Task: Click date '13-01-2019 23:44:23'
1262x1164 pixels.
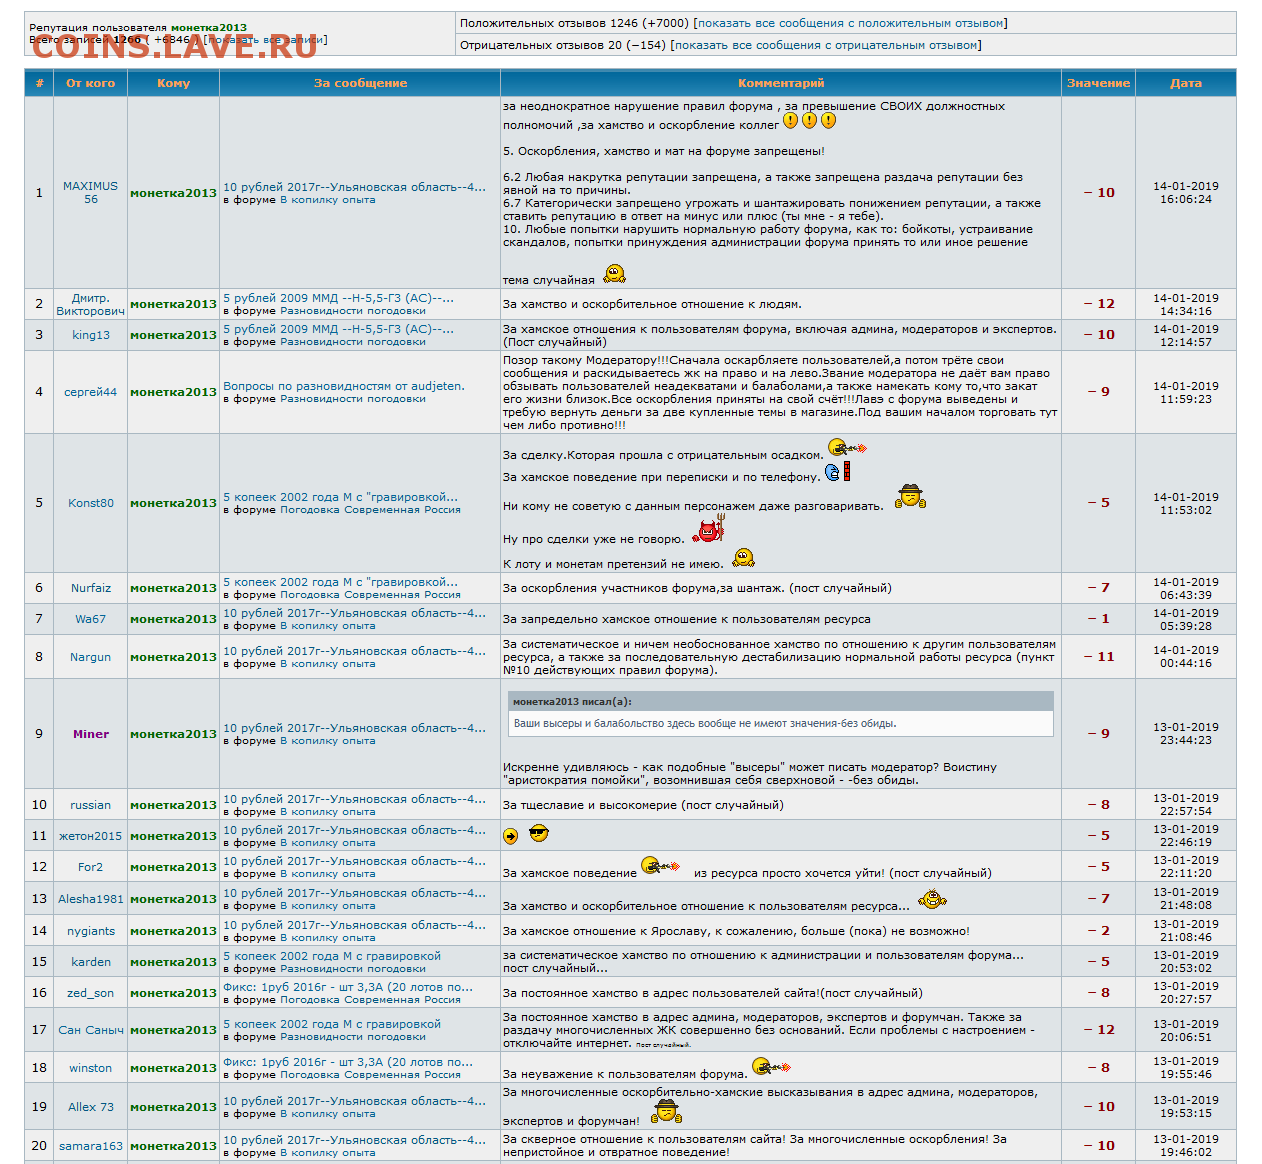Action: pos(1186,734)
